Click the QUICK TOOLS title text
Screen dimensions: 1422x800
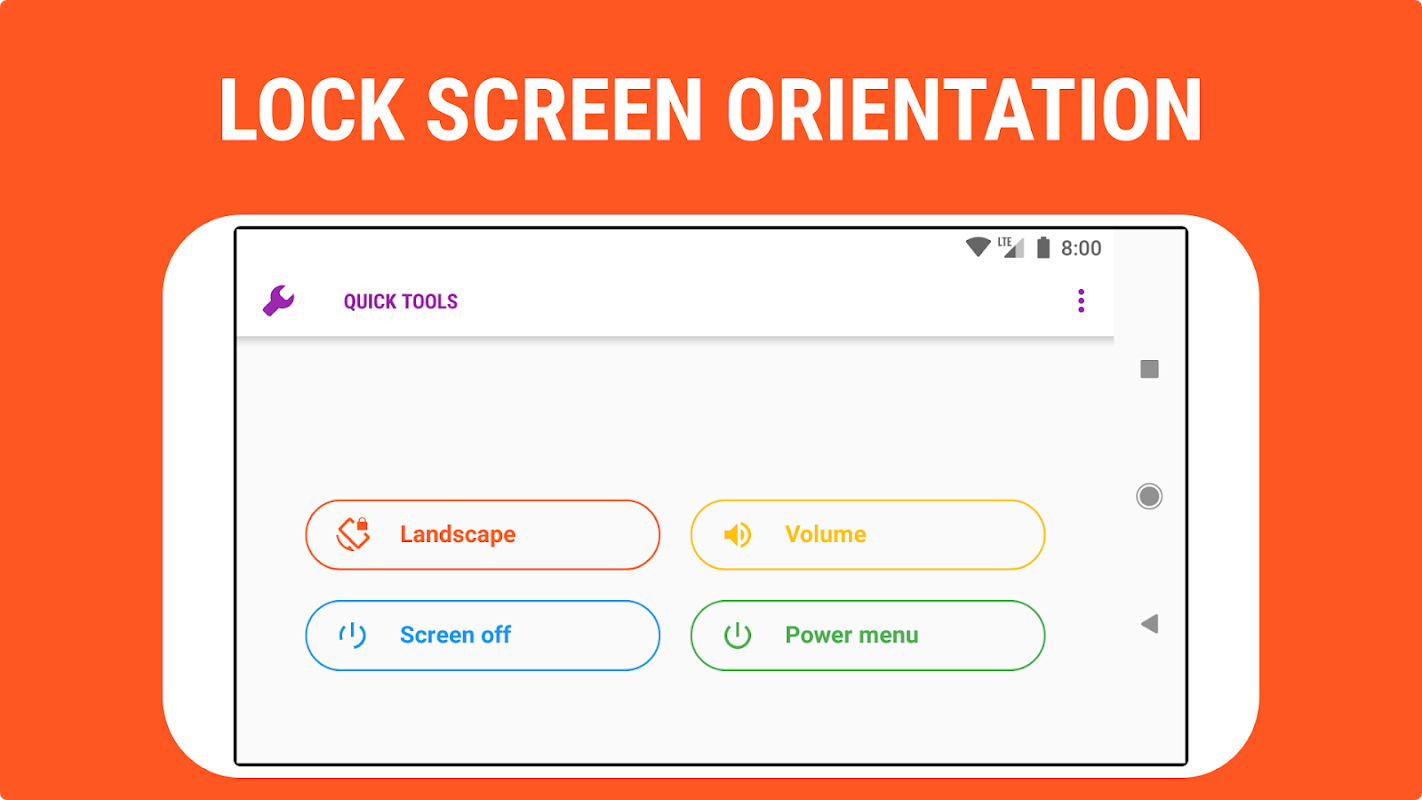[x=401, y=302]
